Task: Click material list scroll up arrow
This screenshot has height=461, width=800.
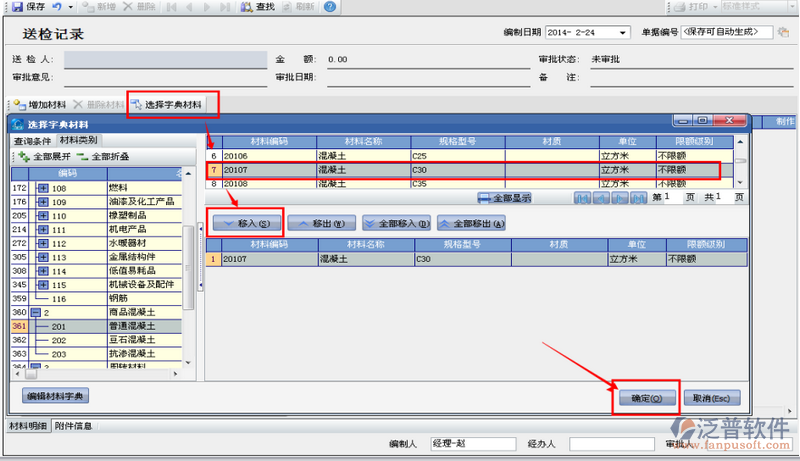Action: (740, 141)
